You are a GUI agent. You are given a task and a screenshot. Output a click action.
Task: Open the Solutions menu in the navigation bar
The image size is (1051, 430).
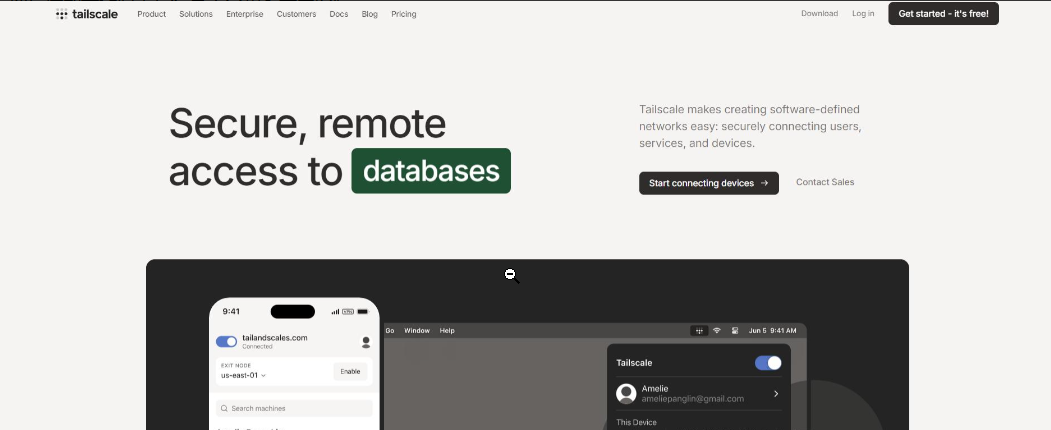[196, 14]
